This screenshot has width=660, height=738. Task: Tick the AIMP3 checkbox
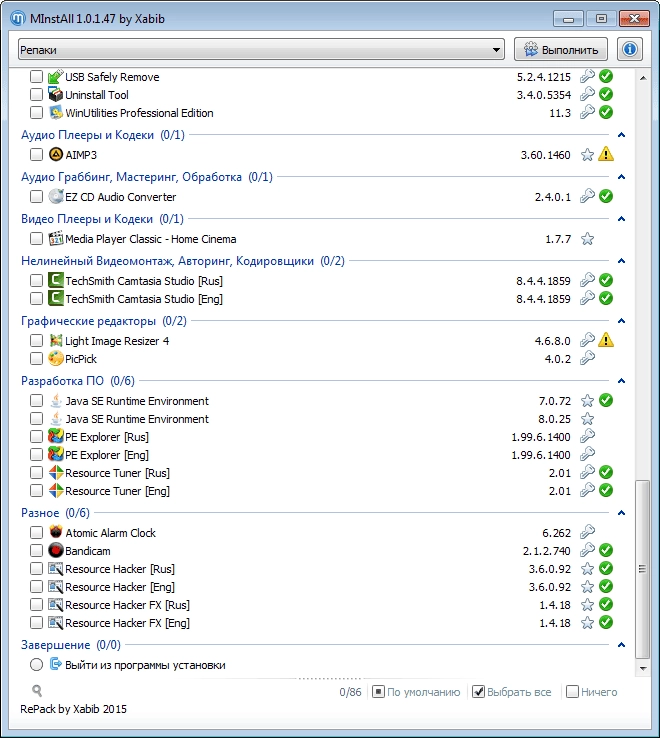[x=36, y=154]
